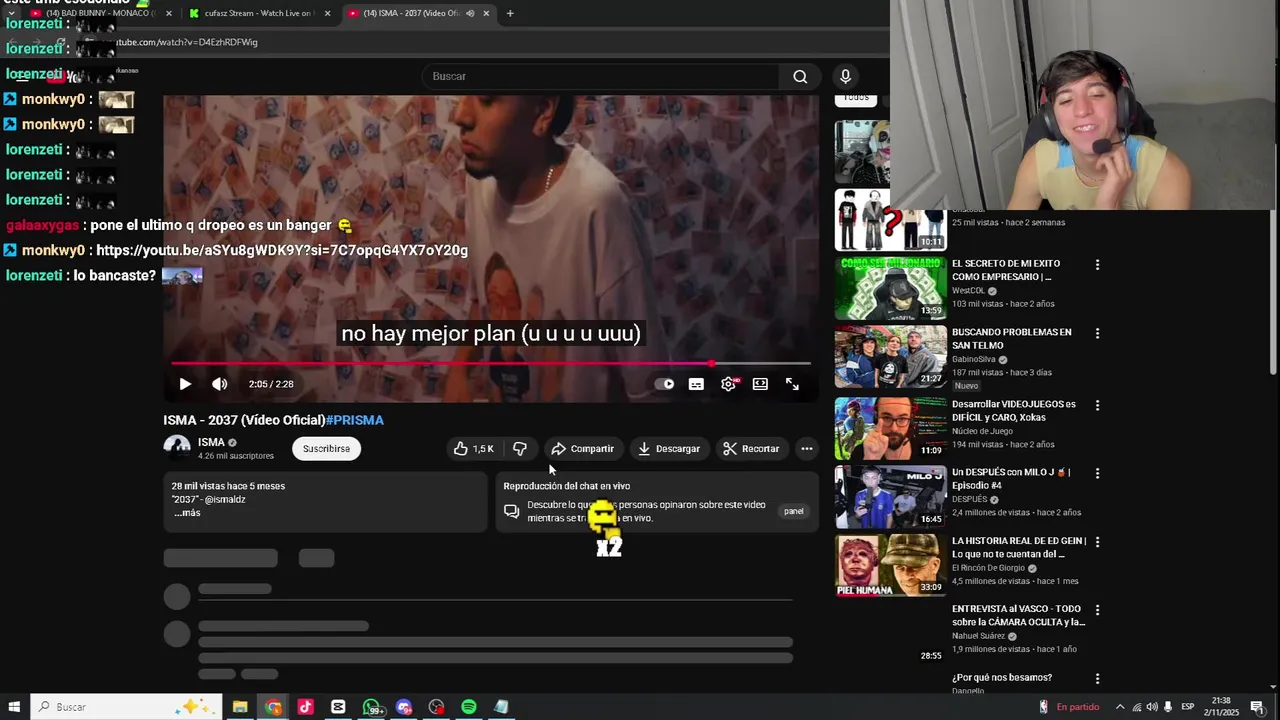Activate voice search microphone icon
This screenshot has height=720, width=1280.
coord(845,76)
